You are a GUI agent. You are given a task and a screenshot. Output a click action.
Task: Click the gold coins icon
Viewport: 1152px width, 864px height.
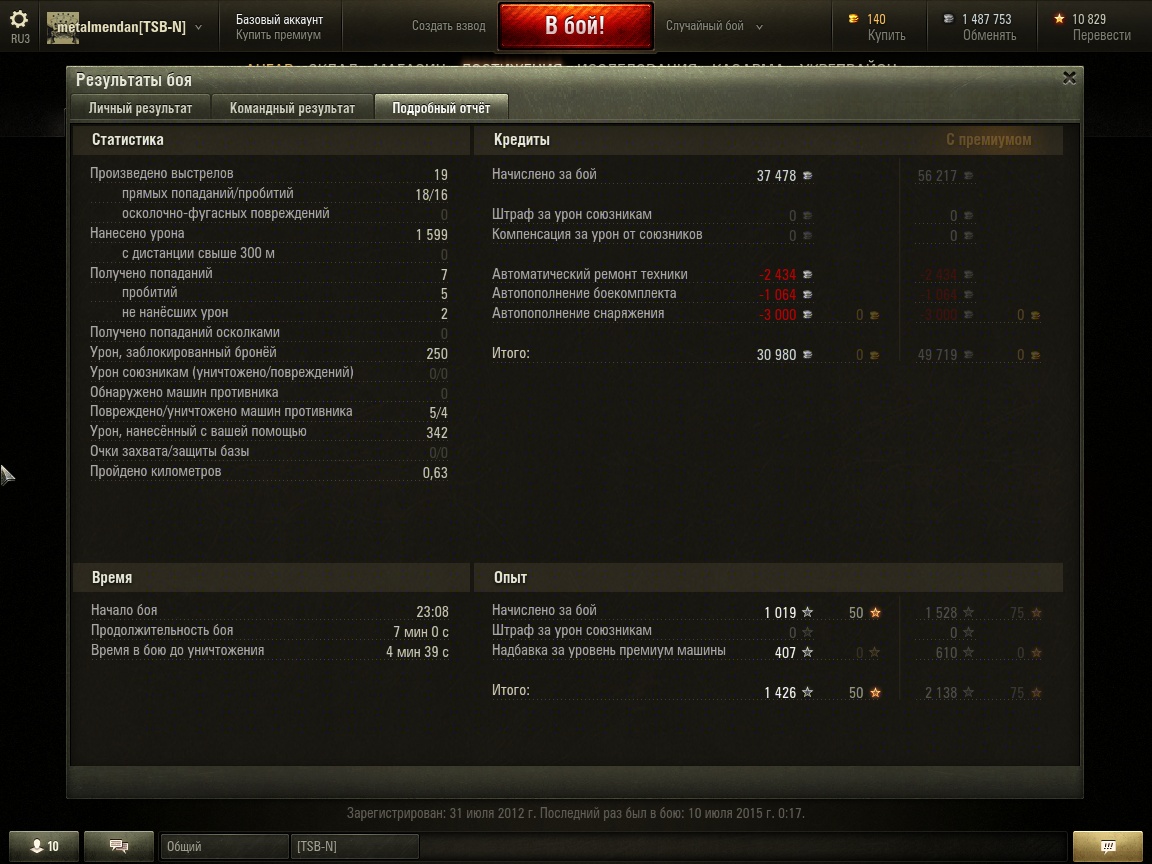click(853, 19)
